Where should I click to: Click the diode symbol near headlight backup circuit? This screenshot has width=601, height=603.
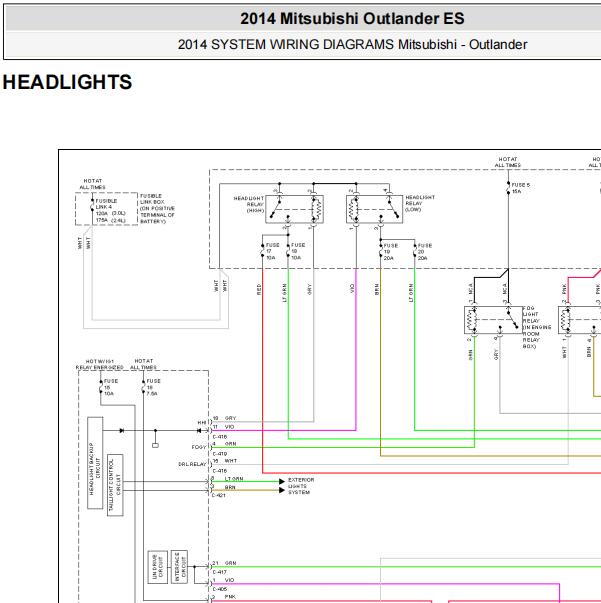pyautogui.click(x=122, y=431)
